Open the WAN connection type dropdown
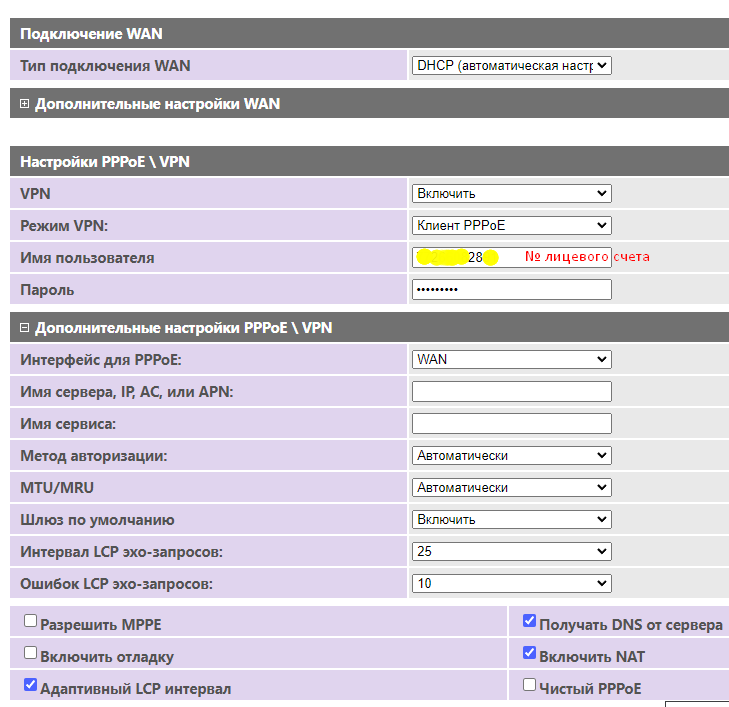Screen dimensions: 729x707 click(511, 66)
